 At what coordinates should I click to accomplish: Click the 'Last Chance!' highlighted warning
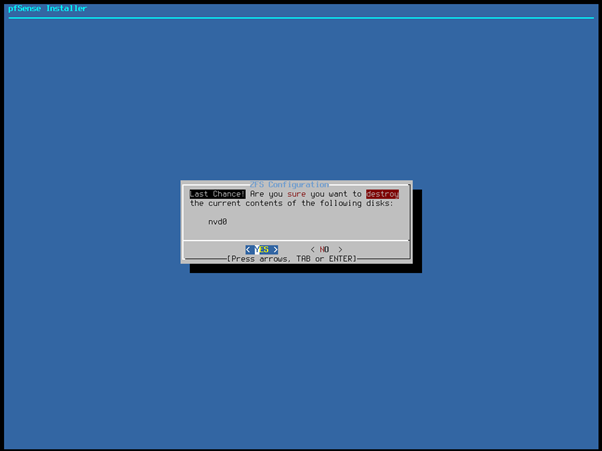coord(217,194)
